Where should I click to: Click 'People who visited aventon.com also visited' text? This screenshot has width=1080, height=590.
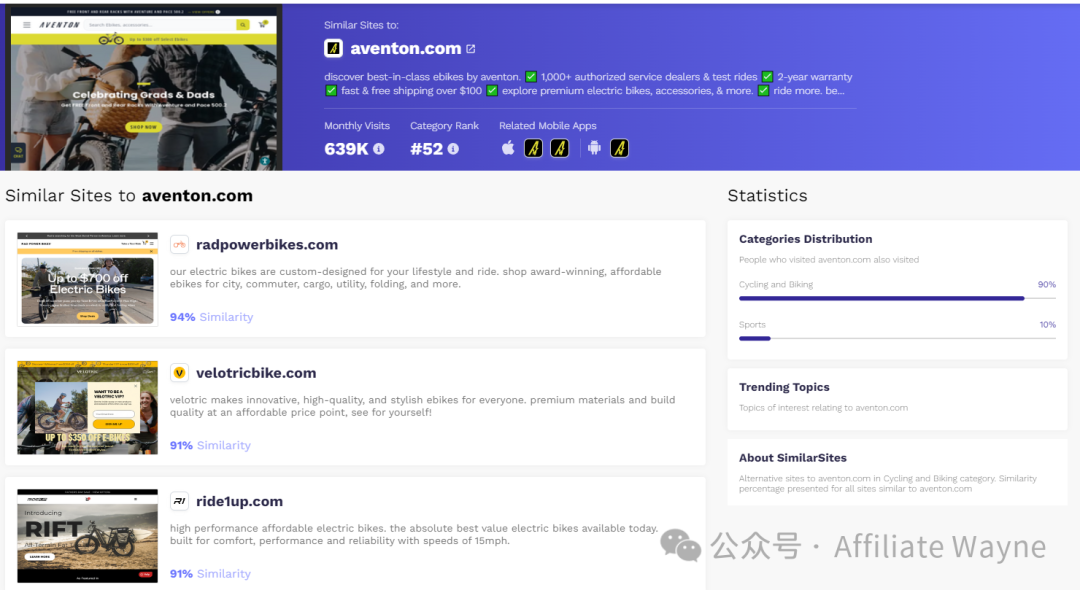pyautogui.click(x=829, y=260)
